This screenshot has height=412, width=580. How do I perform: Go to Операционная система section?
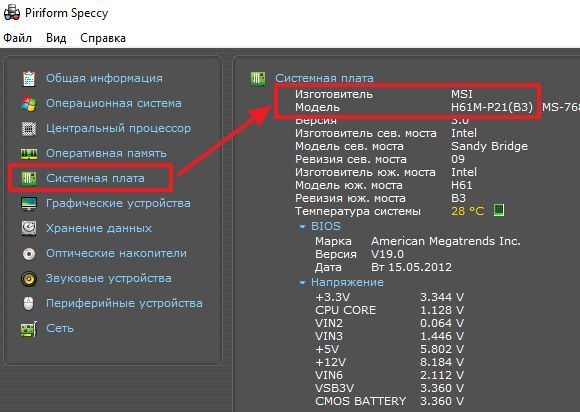tap(114, 103)
